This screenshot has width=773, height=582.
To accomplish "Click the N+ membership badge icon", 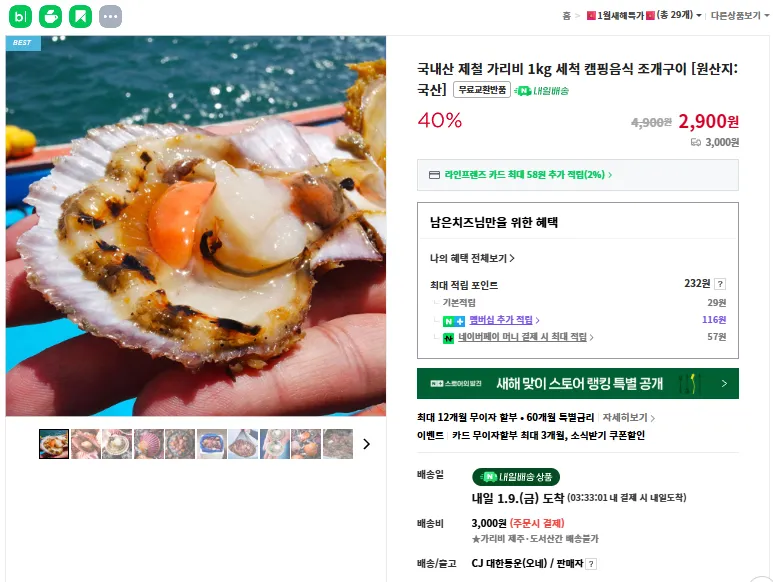I will click(x=454, y=321).
